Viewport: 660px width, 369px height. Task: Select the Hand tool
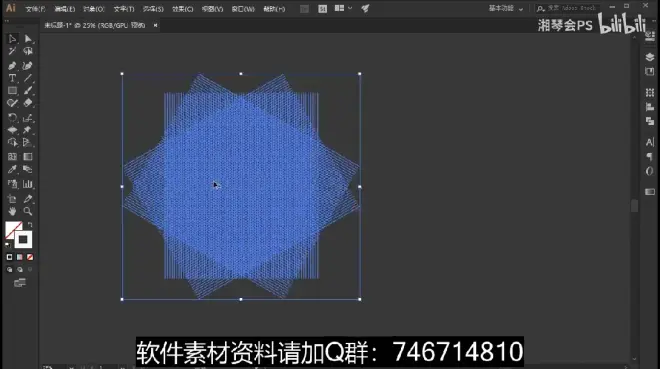(12, 211)
